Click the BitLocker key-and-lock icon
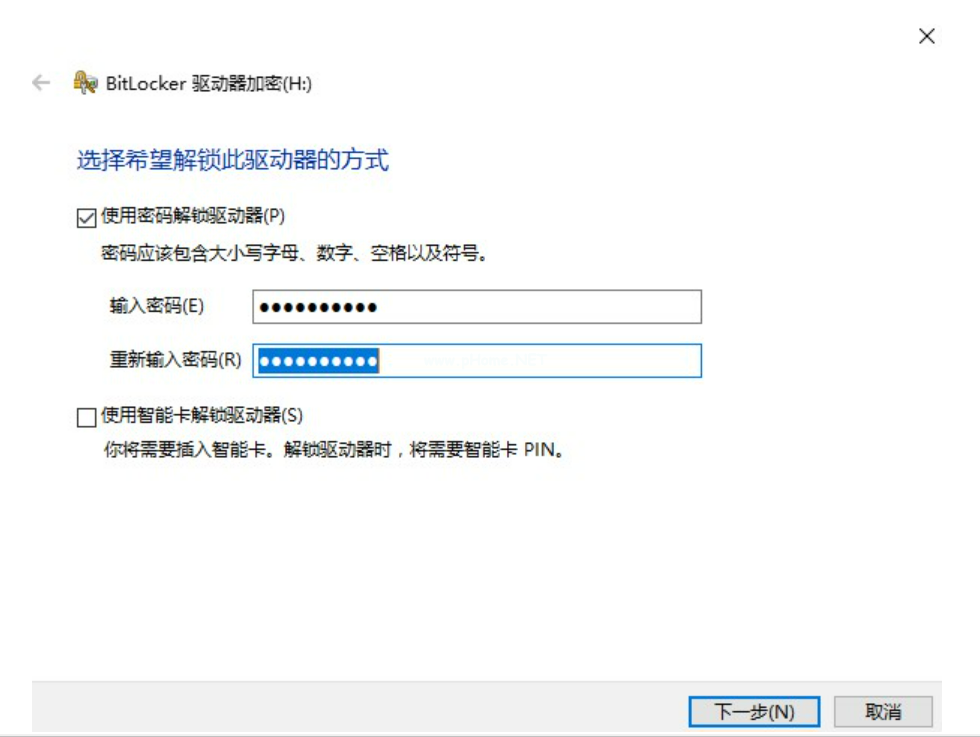 [85, 83]
